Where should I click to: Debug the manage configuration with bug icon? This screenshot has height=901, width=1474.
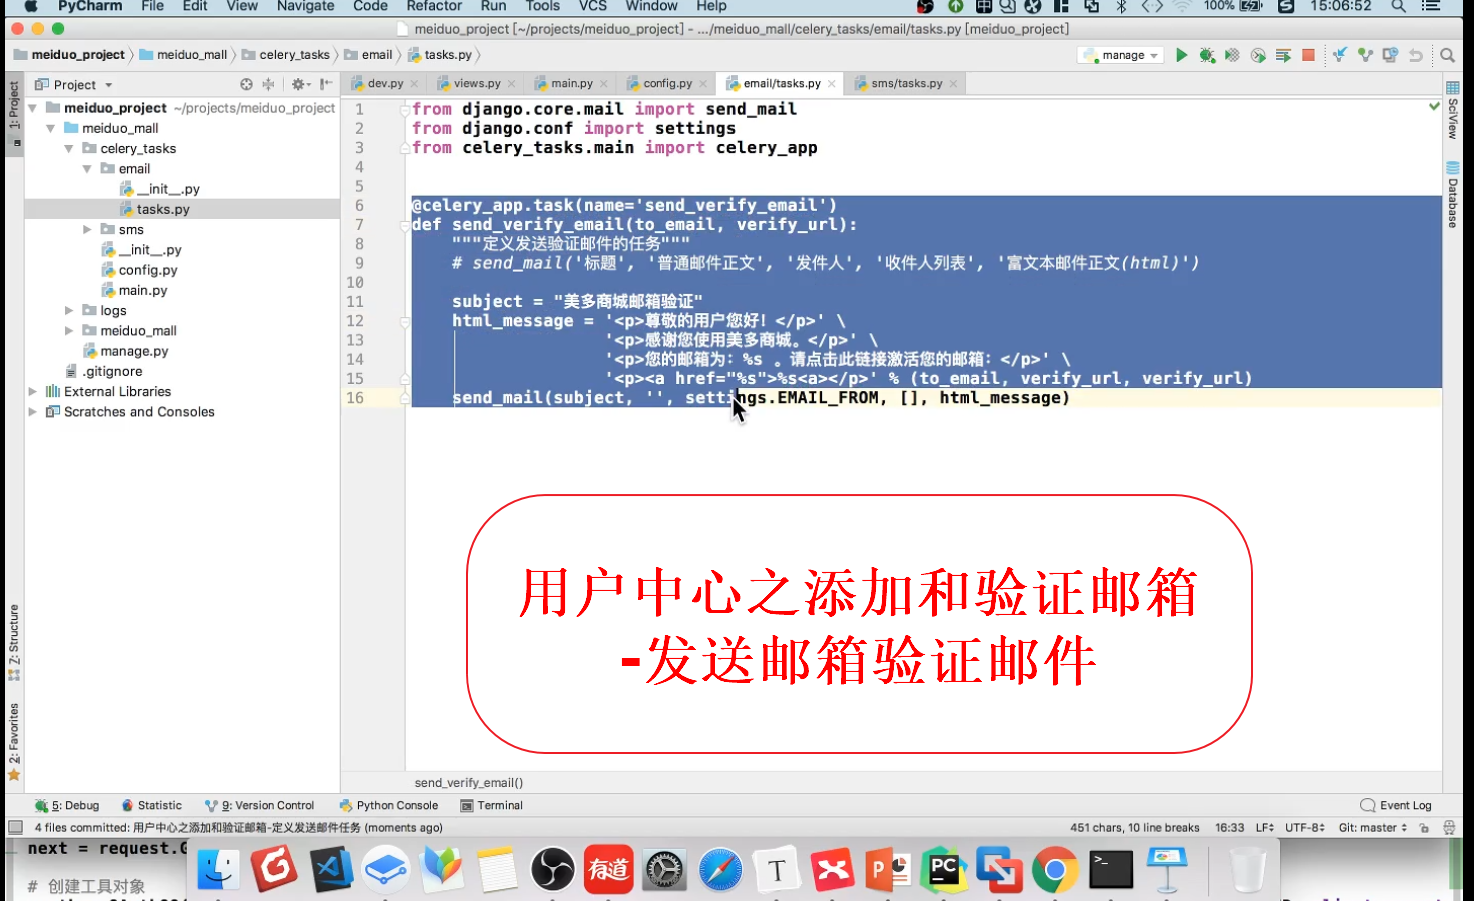1207,55
